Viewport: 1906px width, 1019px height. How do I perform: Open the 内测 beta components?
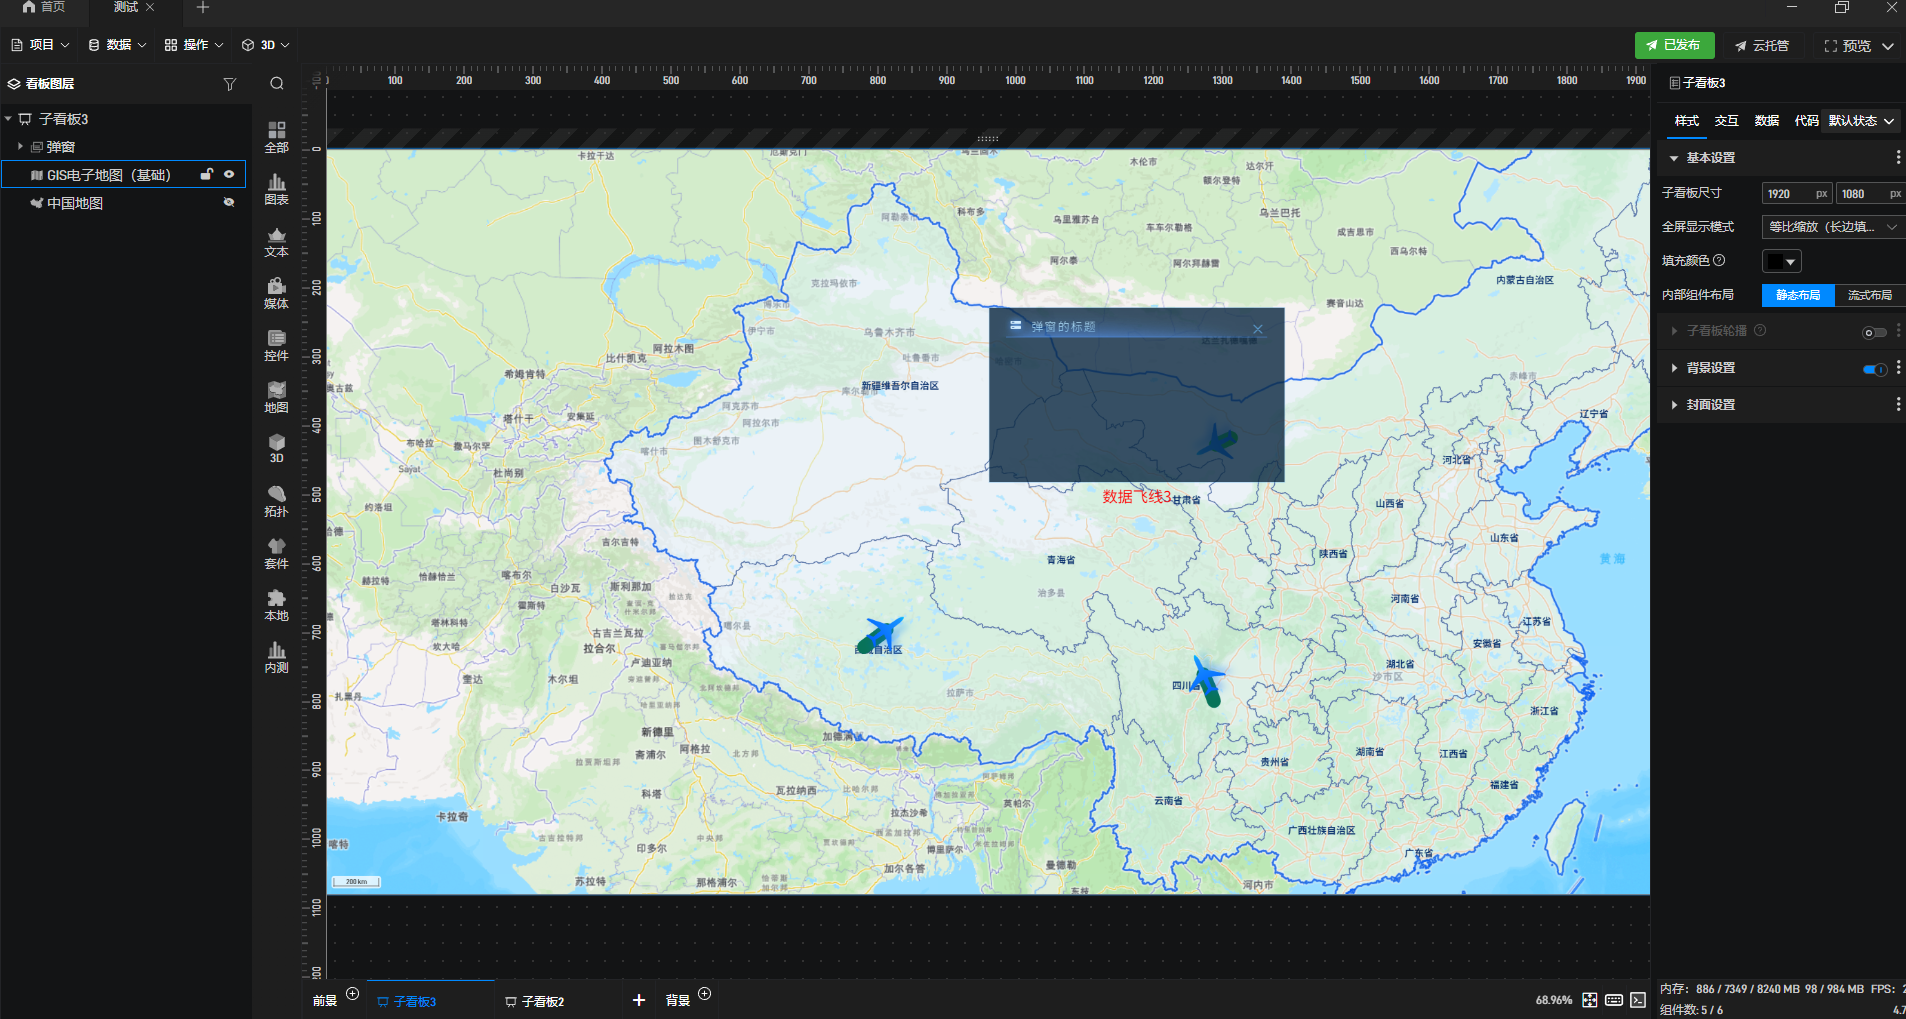pyautogui.click(x=277, y=657)
